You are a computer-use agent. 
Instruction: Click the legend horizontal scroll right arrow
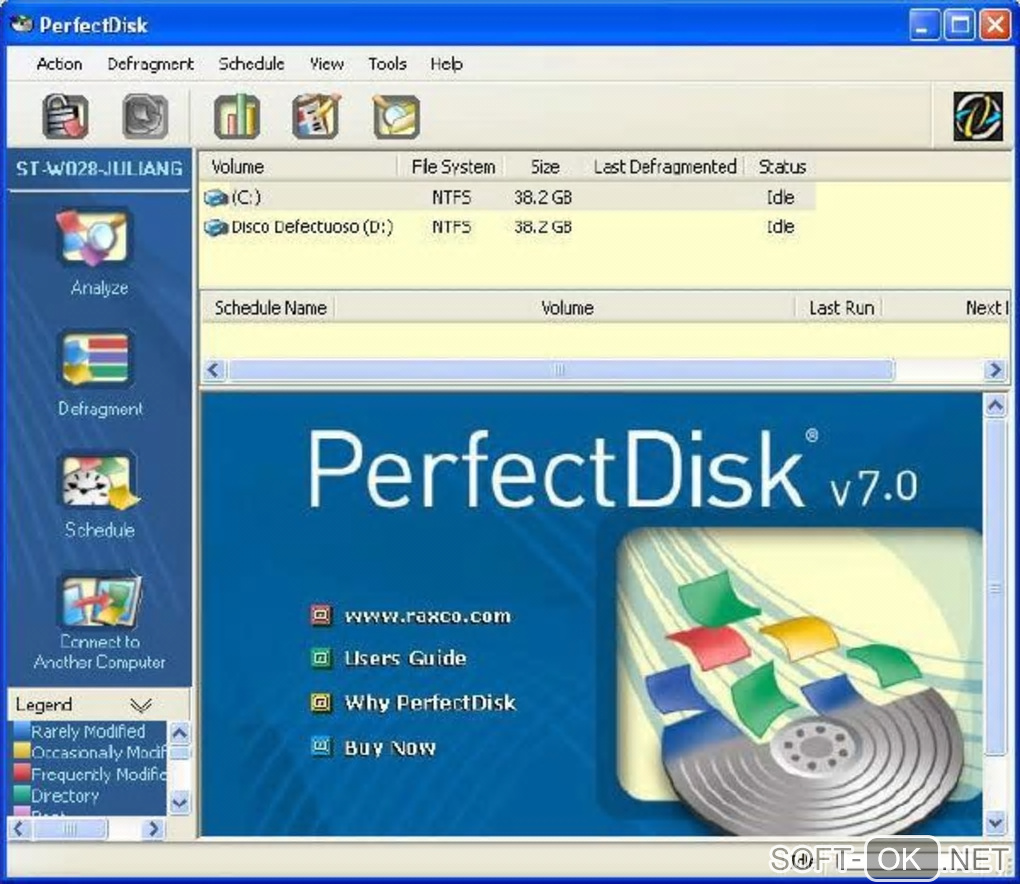(154, 829)
